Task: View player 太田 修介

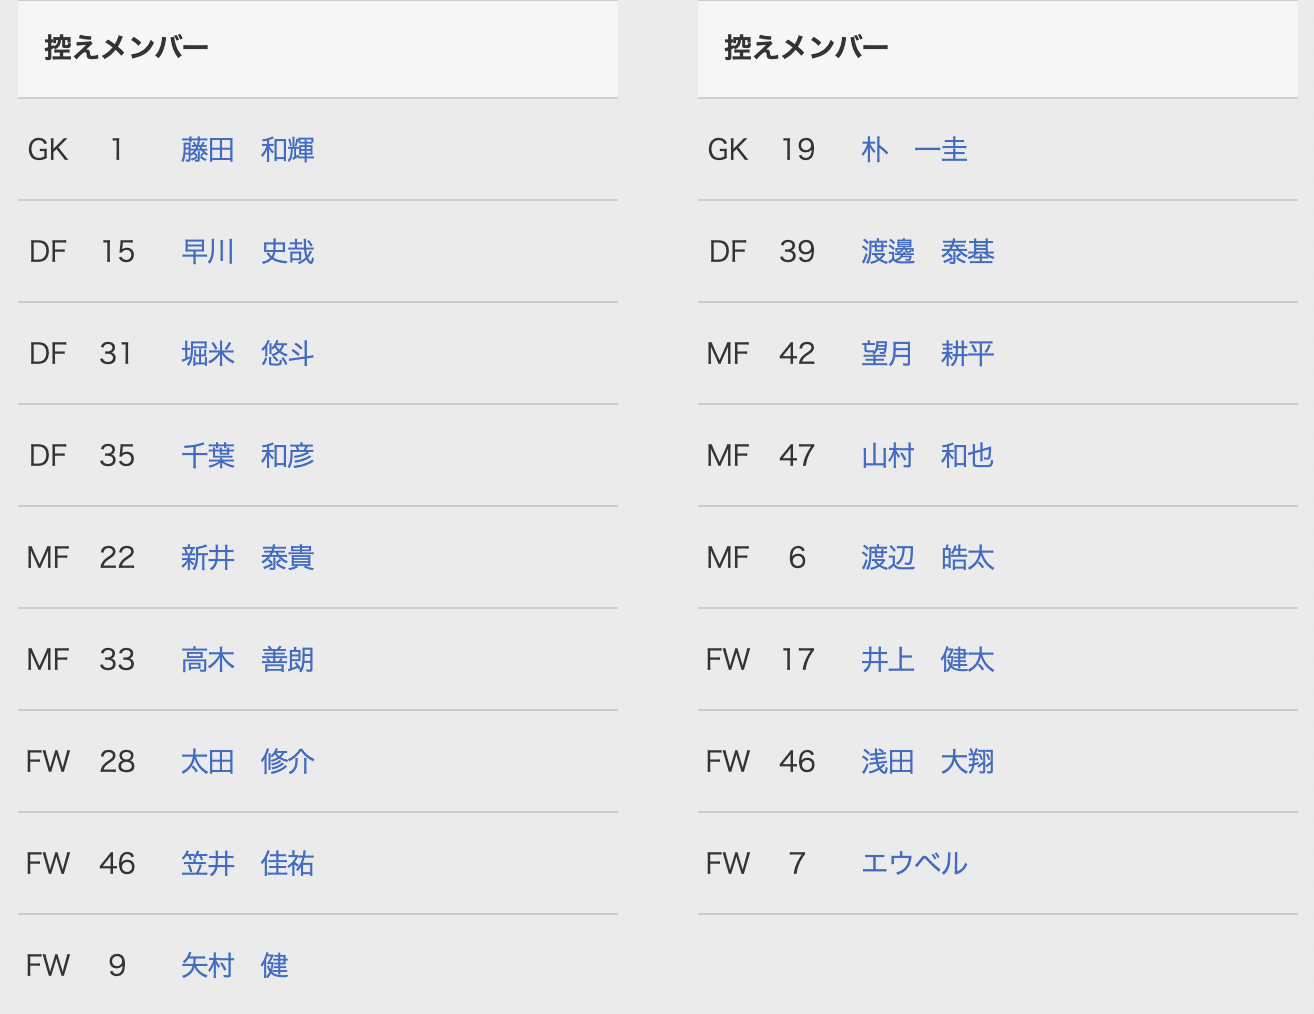Action: coord(247,762)
